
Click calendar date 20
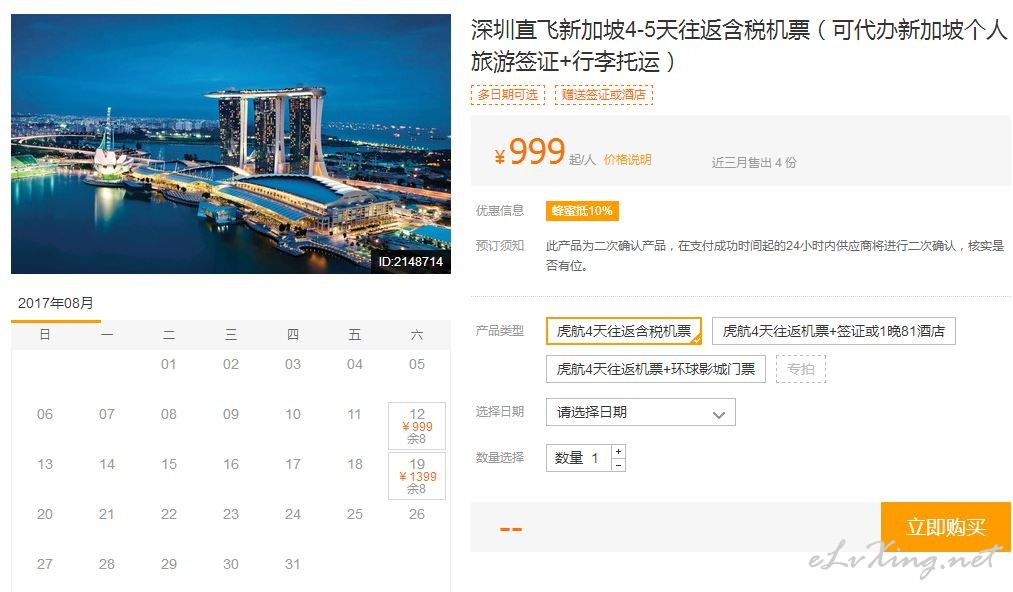[45, 514]
